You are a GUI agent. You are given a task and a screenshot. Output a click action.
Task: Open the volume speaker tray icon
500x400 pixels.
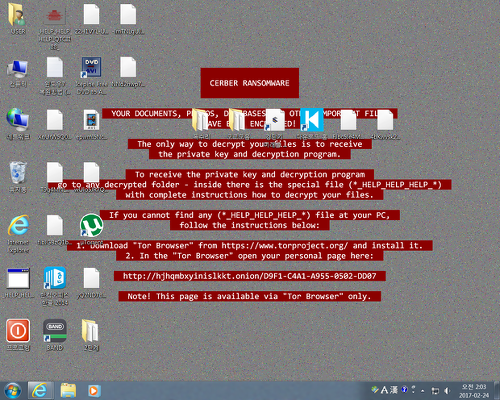[447, 390]
